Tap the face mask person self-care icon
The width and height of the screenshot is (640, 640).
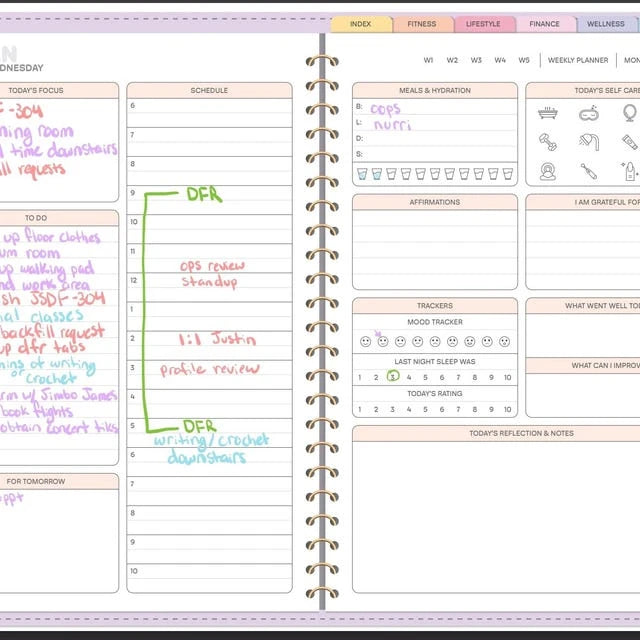pyautogui.click(x=548, y=171)
